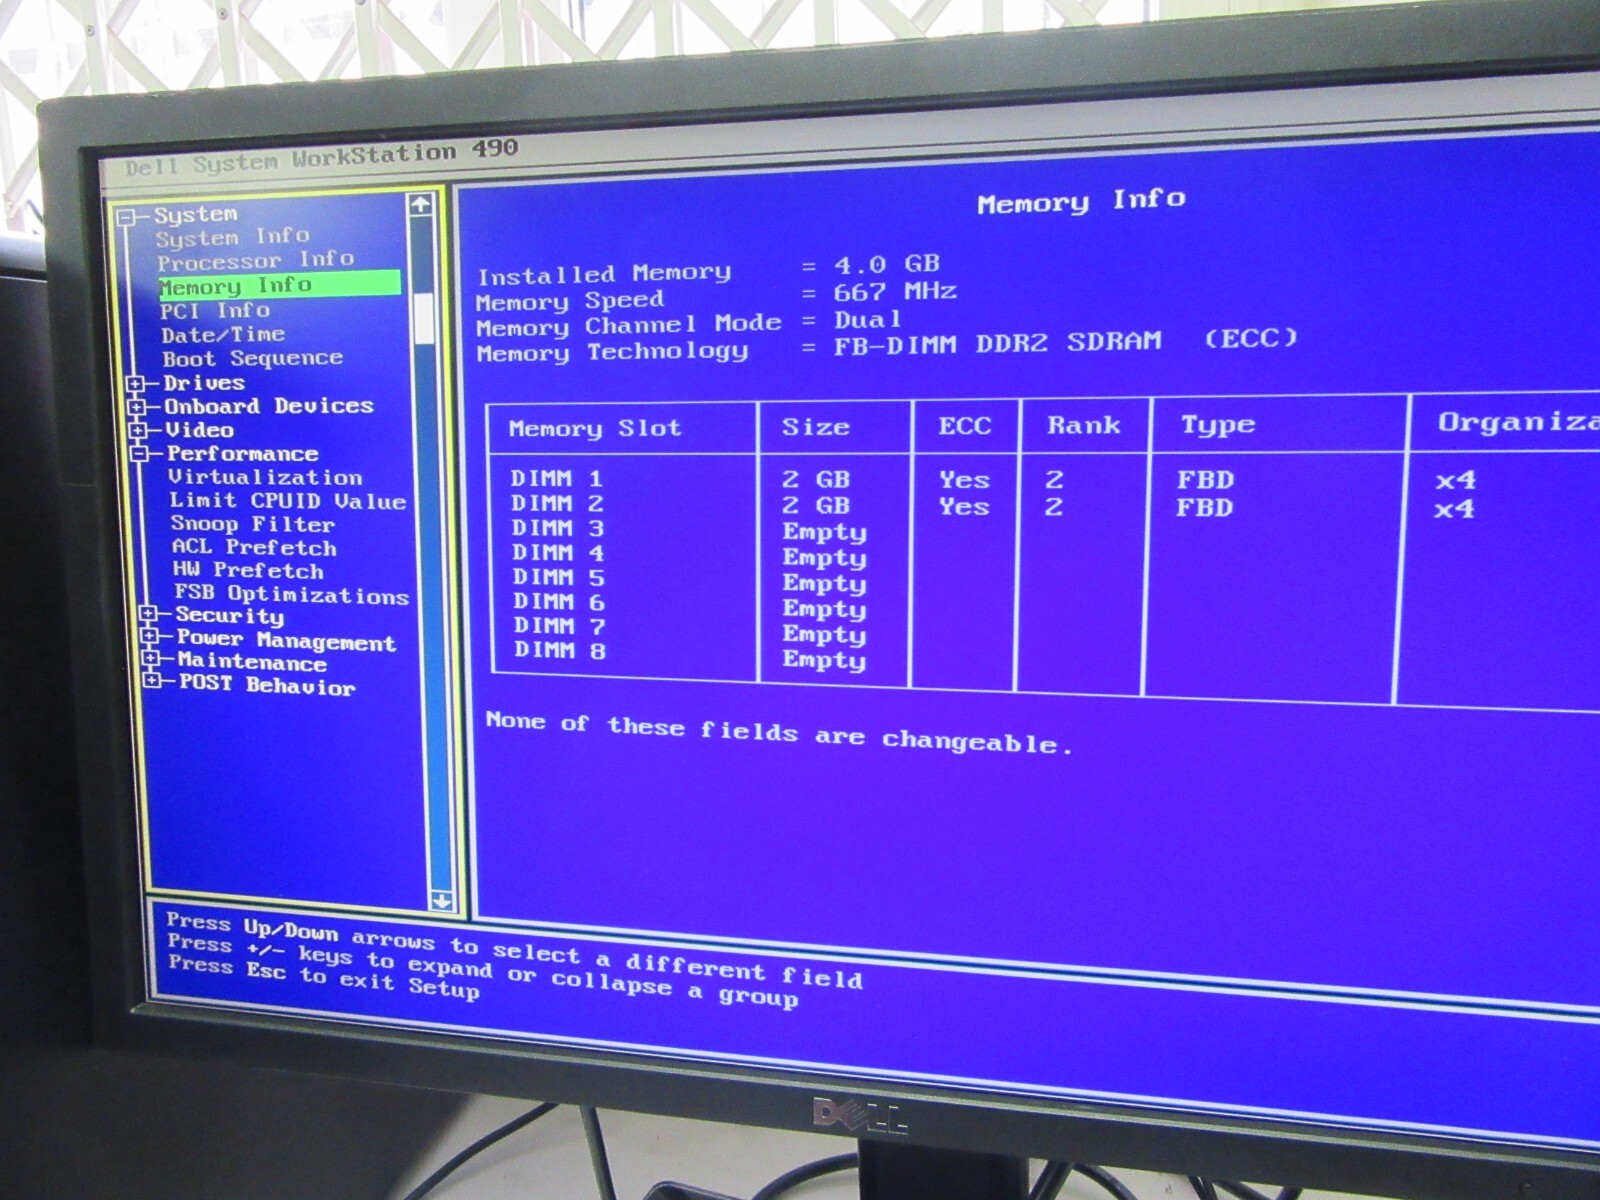Screen dimensions: 1600x1200
Task: Click the FBD type of DIMM 2
Action: pos(1205,507)
